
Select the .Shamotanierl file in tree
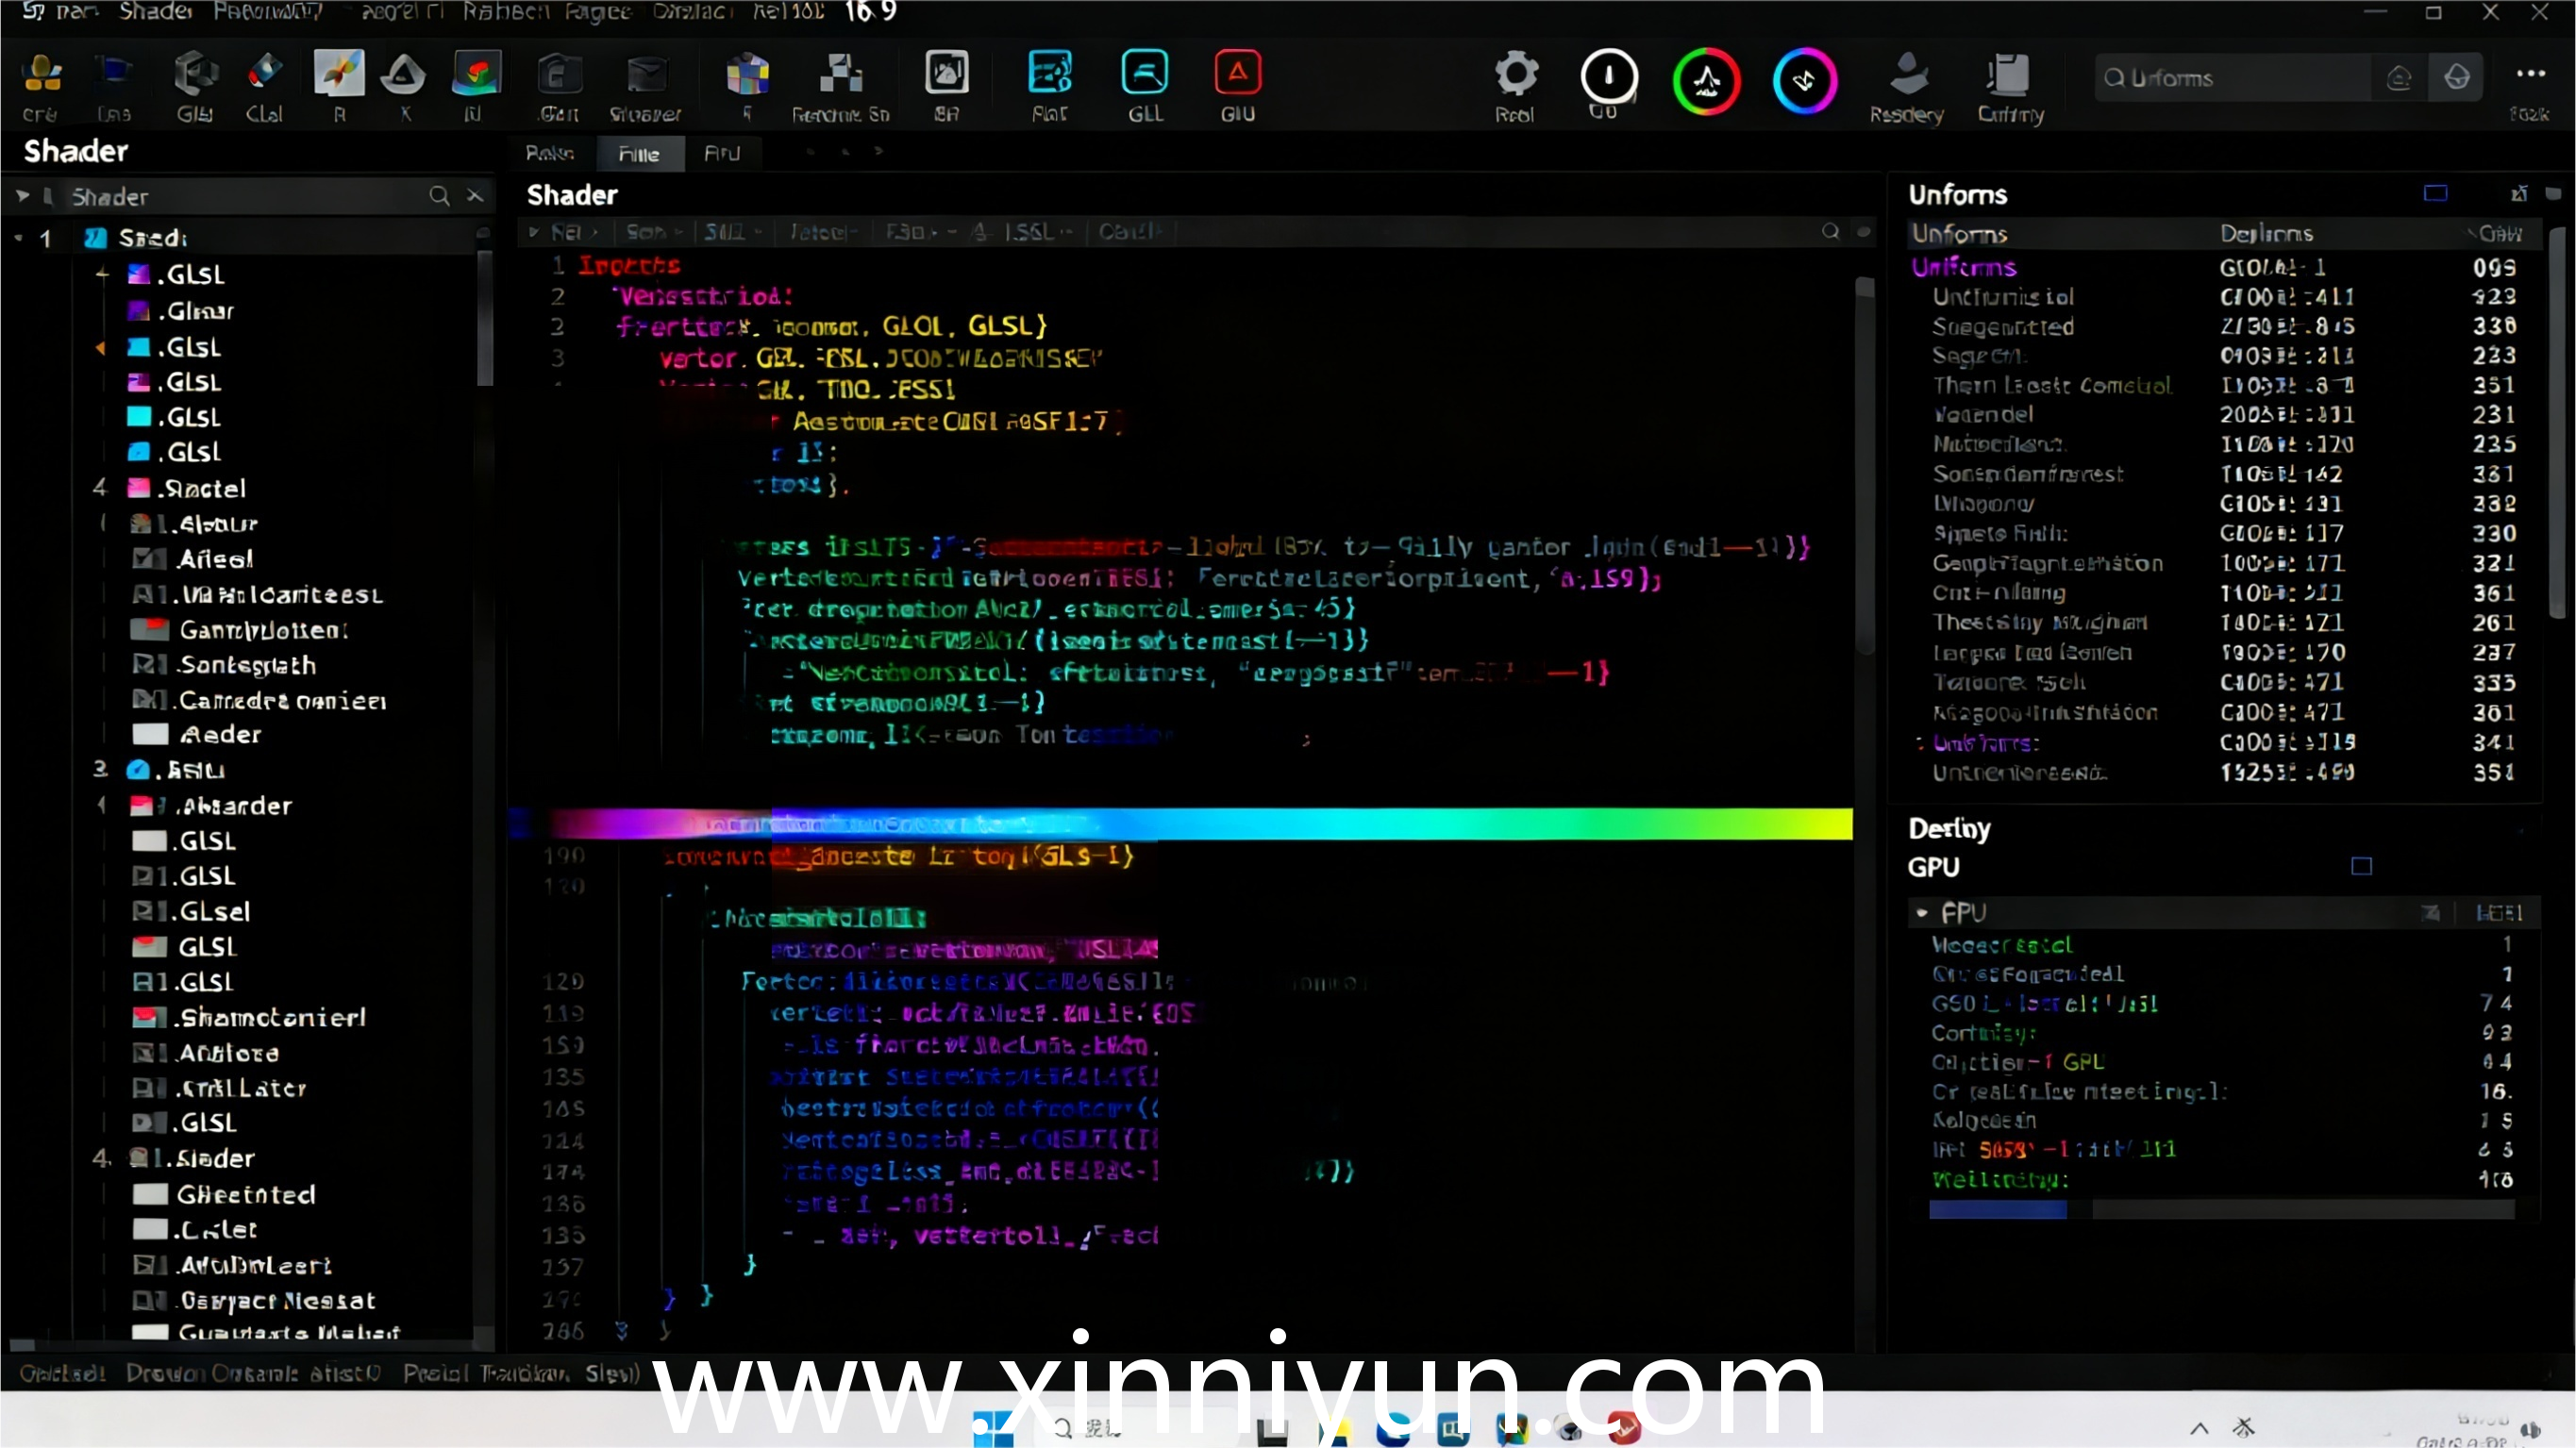(x=270, y=1018)
